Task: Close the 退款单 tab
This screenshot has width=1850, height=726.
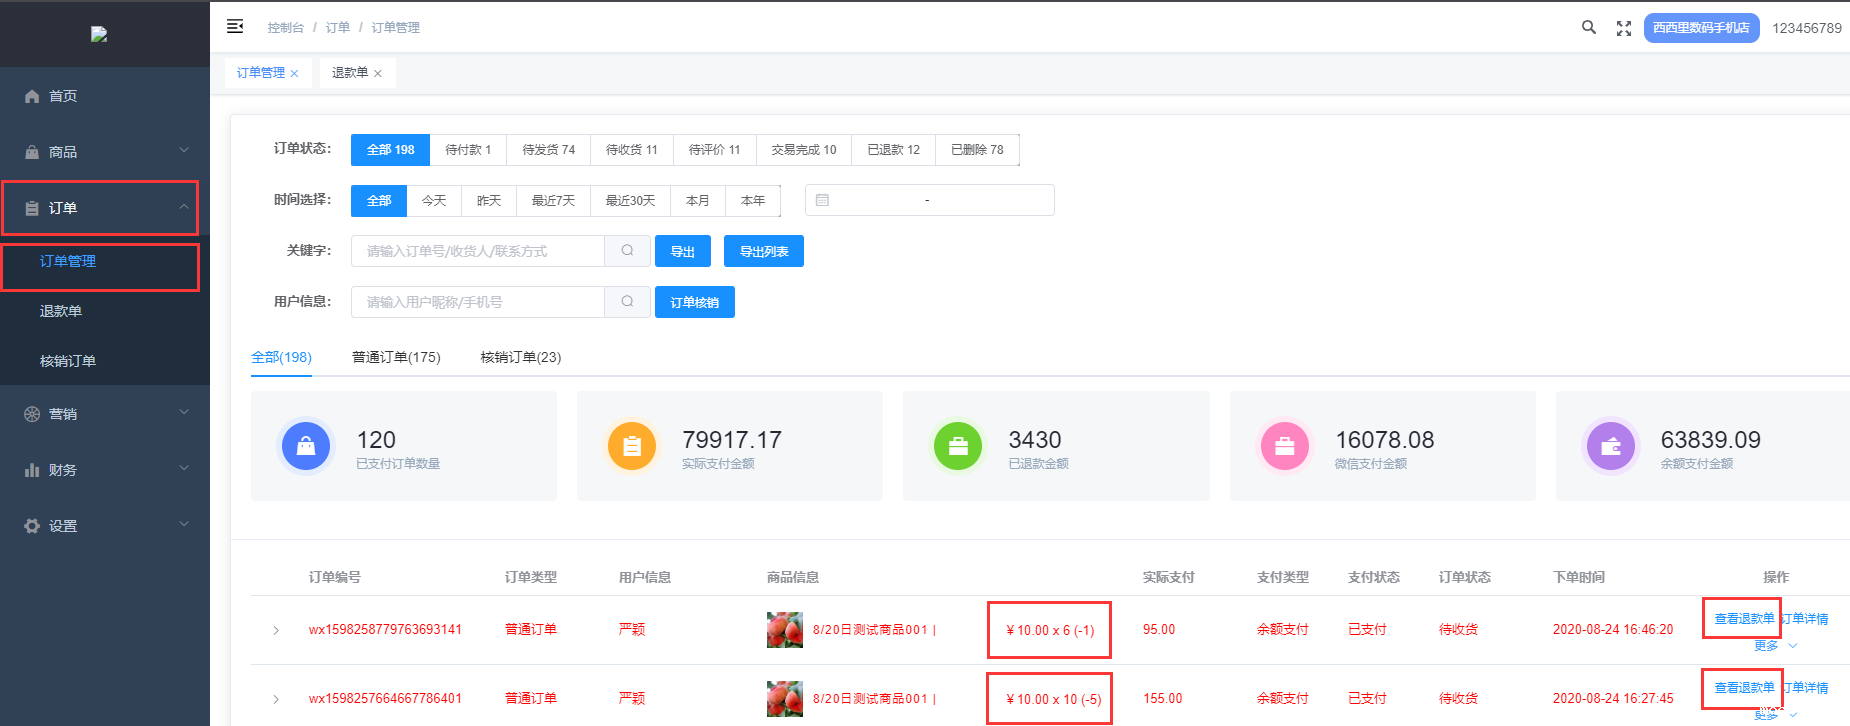Action: [378, 74]
